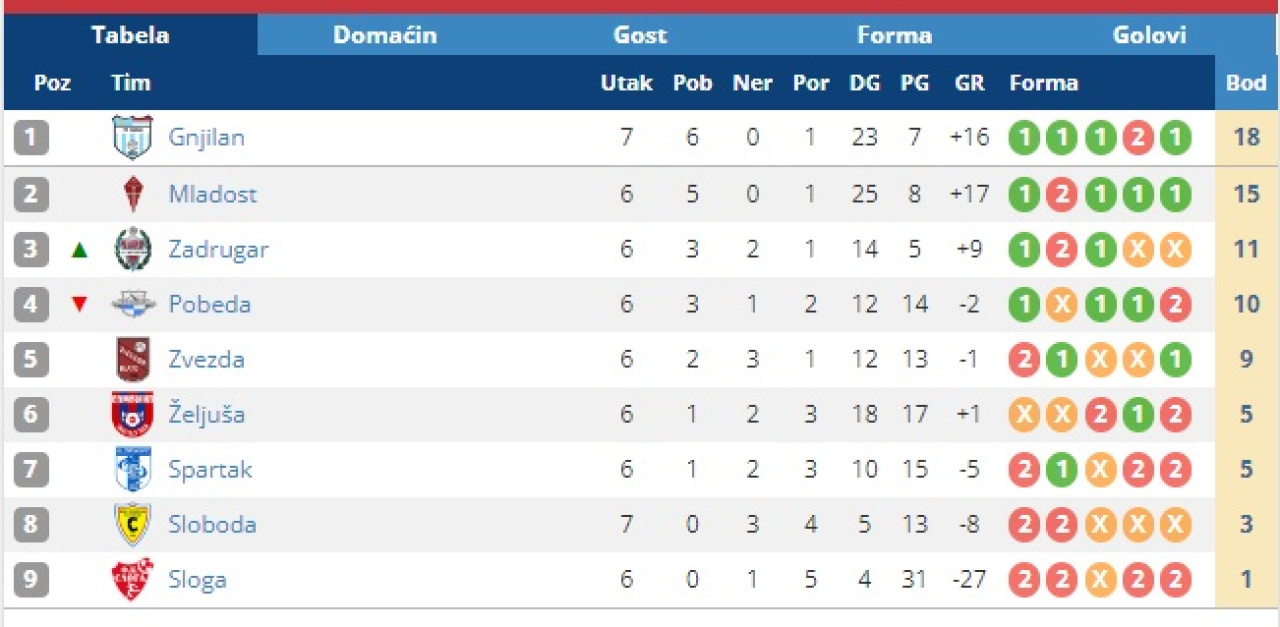Select the Forma tab
Screen dimensions: 1280x627
click(x=894, y=36)
